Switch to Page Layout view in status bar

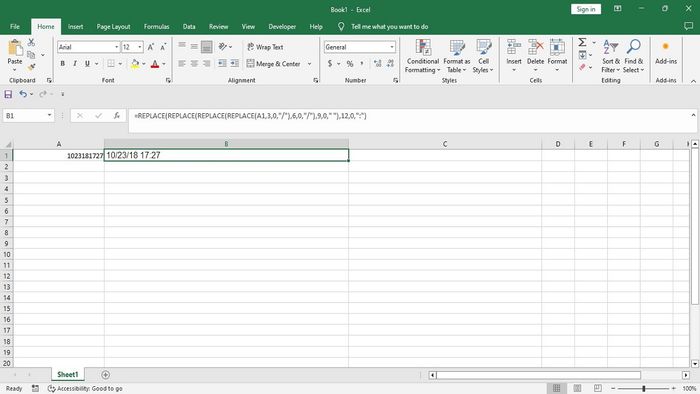click(577, 388)
